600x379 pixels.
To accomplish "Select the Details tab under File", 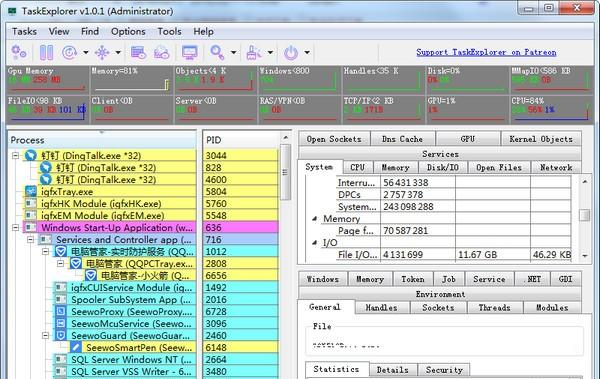I will [393, 370].
